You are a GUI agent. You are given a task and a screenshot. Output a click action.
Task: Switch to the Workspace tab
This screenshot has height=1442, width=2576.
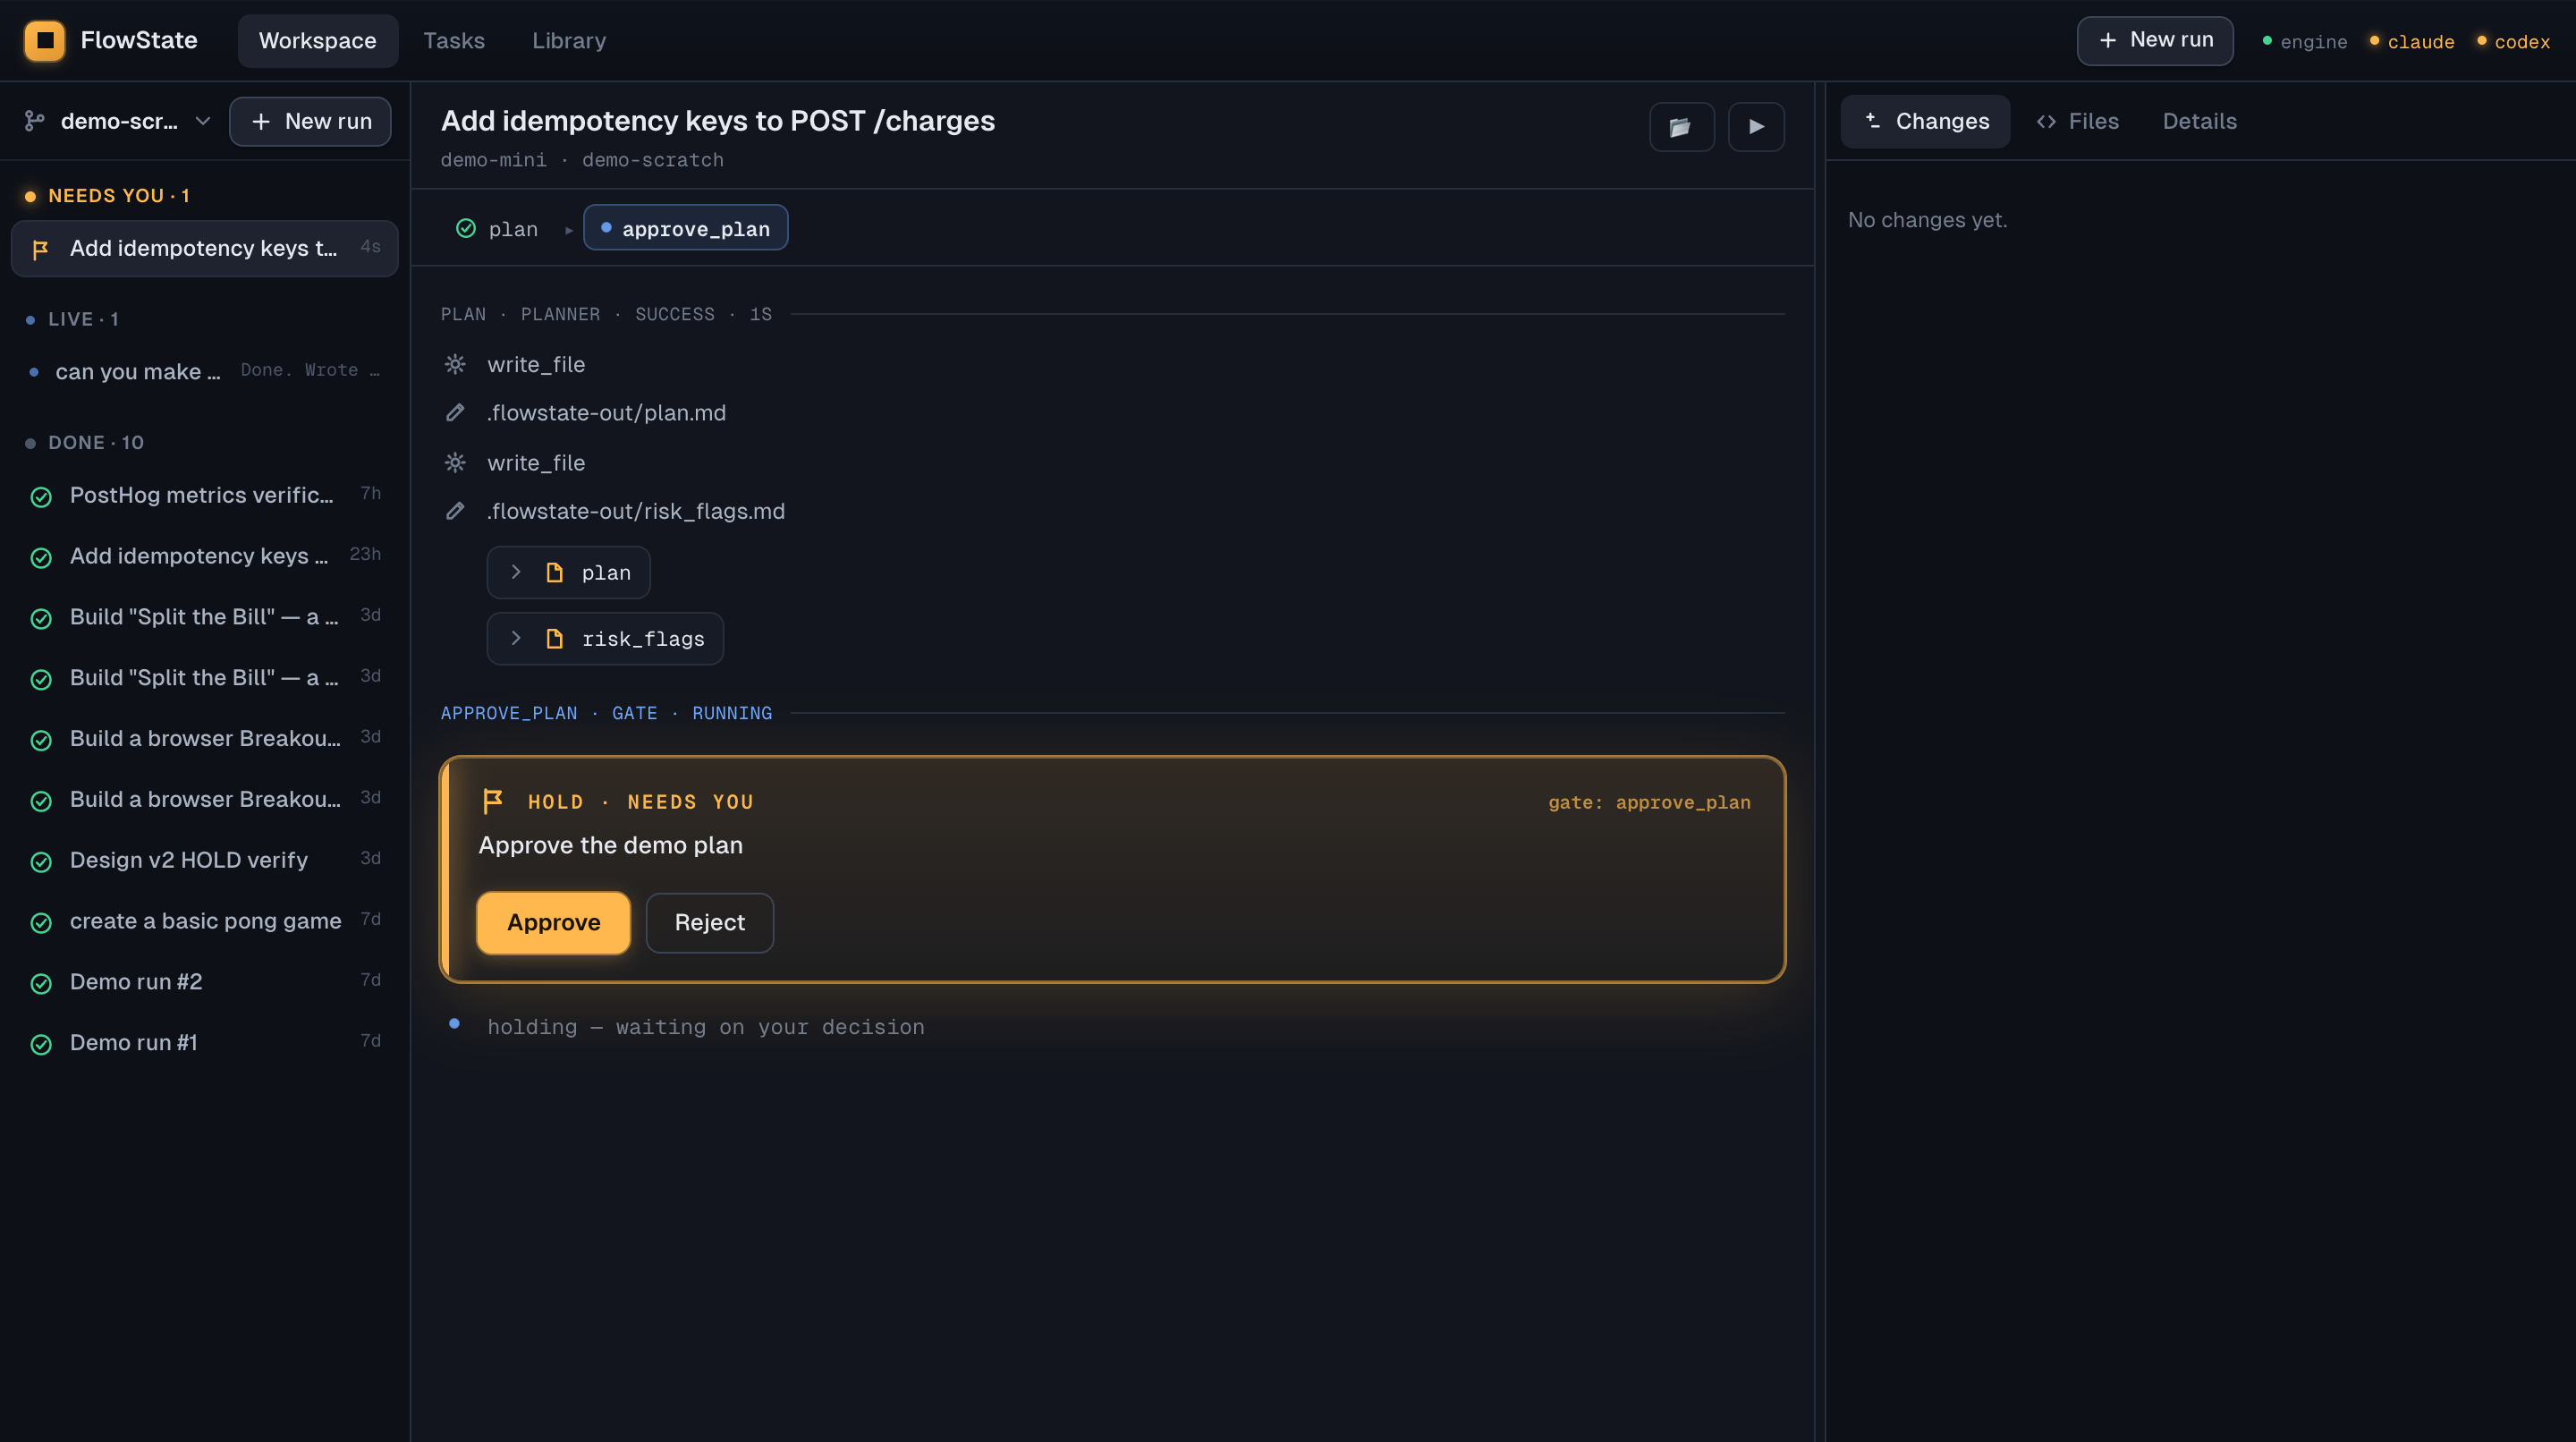point(318,40)
